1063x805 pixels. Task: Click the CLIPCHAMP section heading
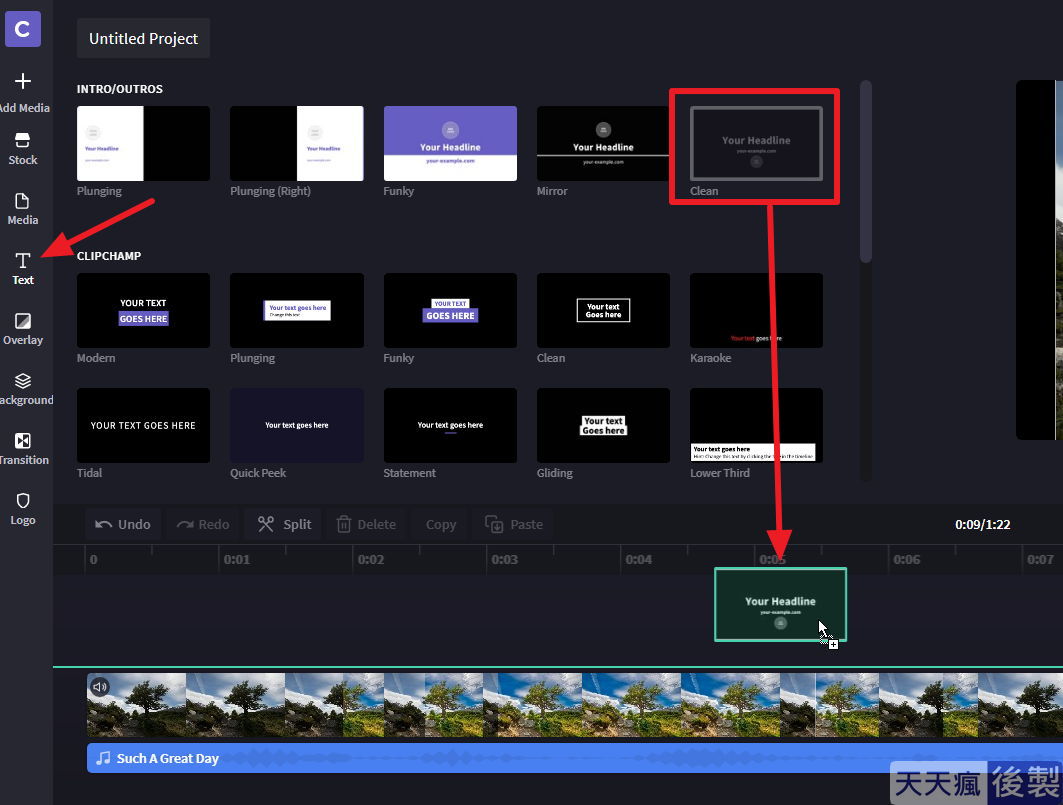tap(108, 256)
